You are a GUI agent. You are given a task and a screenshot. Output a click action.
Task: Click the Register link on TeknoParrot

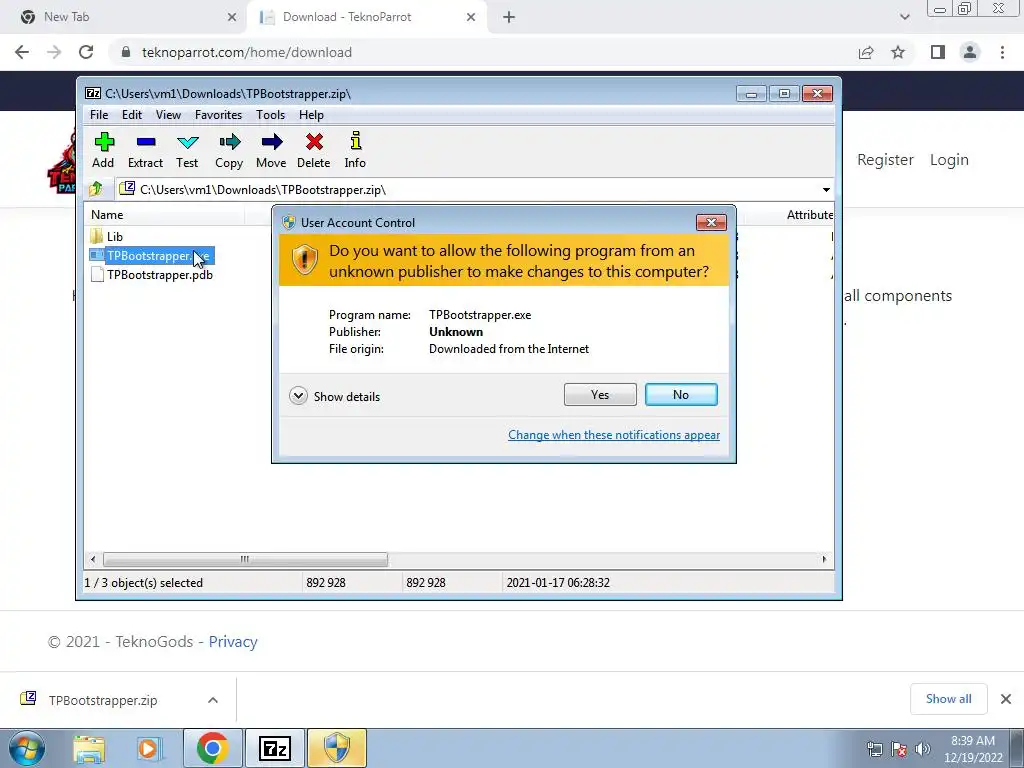[x=885, y=160]
